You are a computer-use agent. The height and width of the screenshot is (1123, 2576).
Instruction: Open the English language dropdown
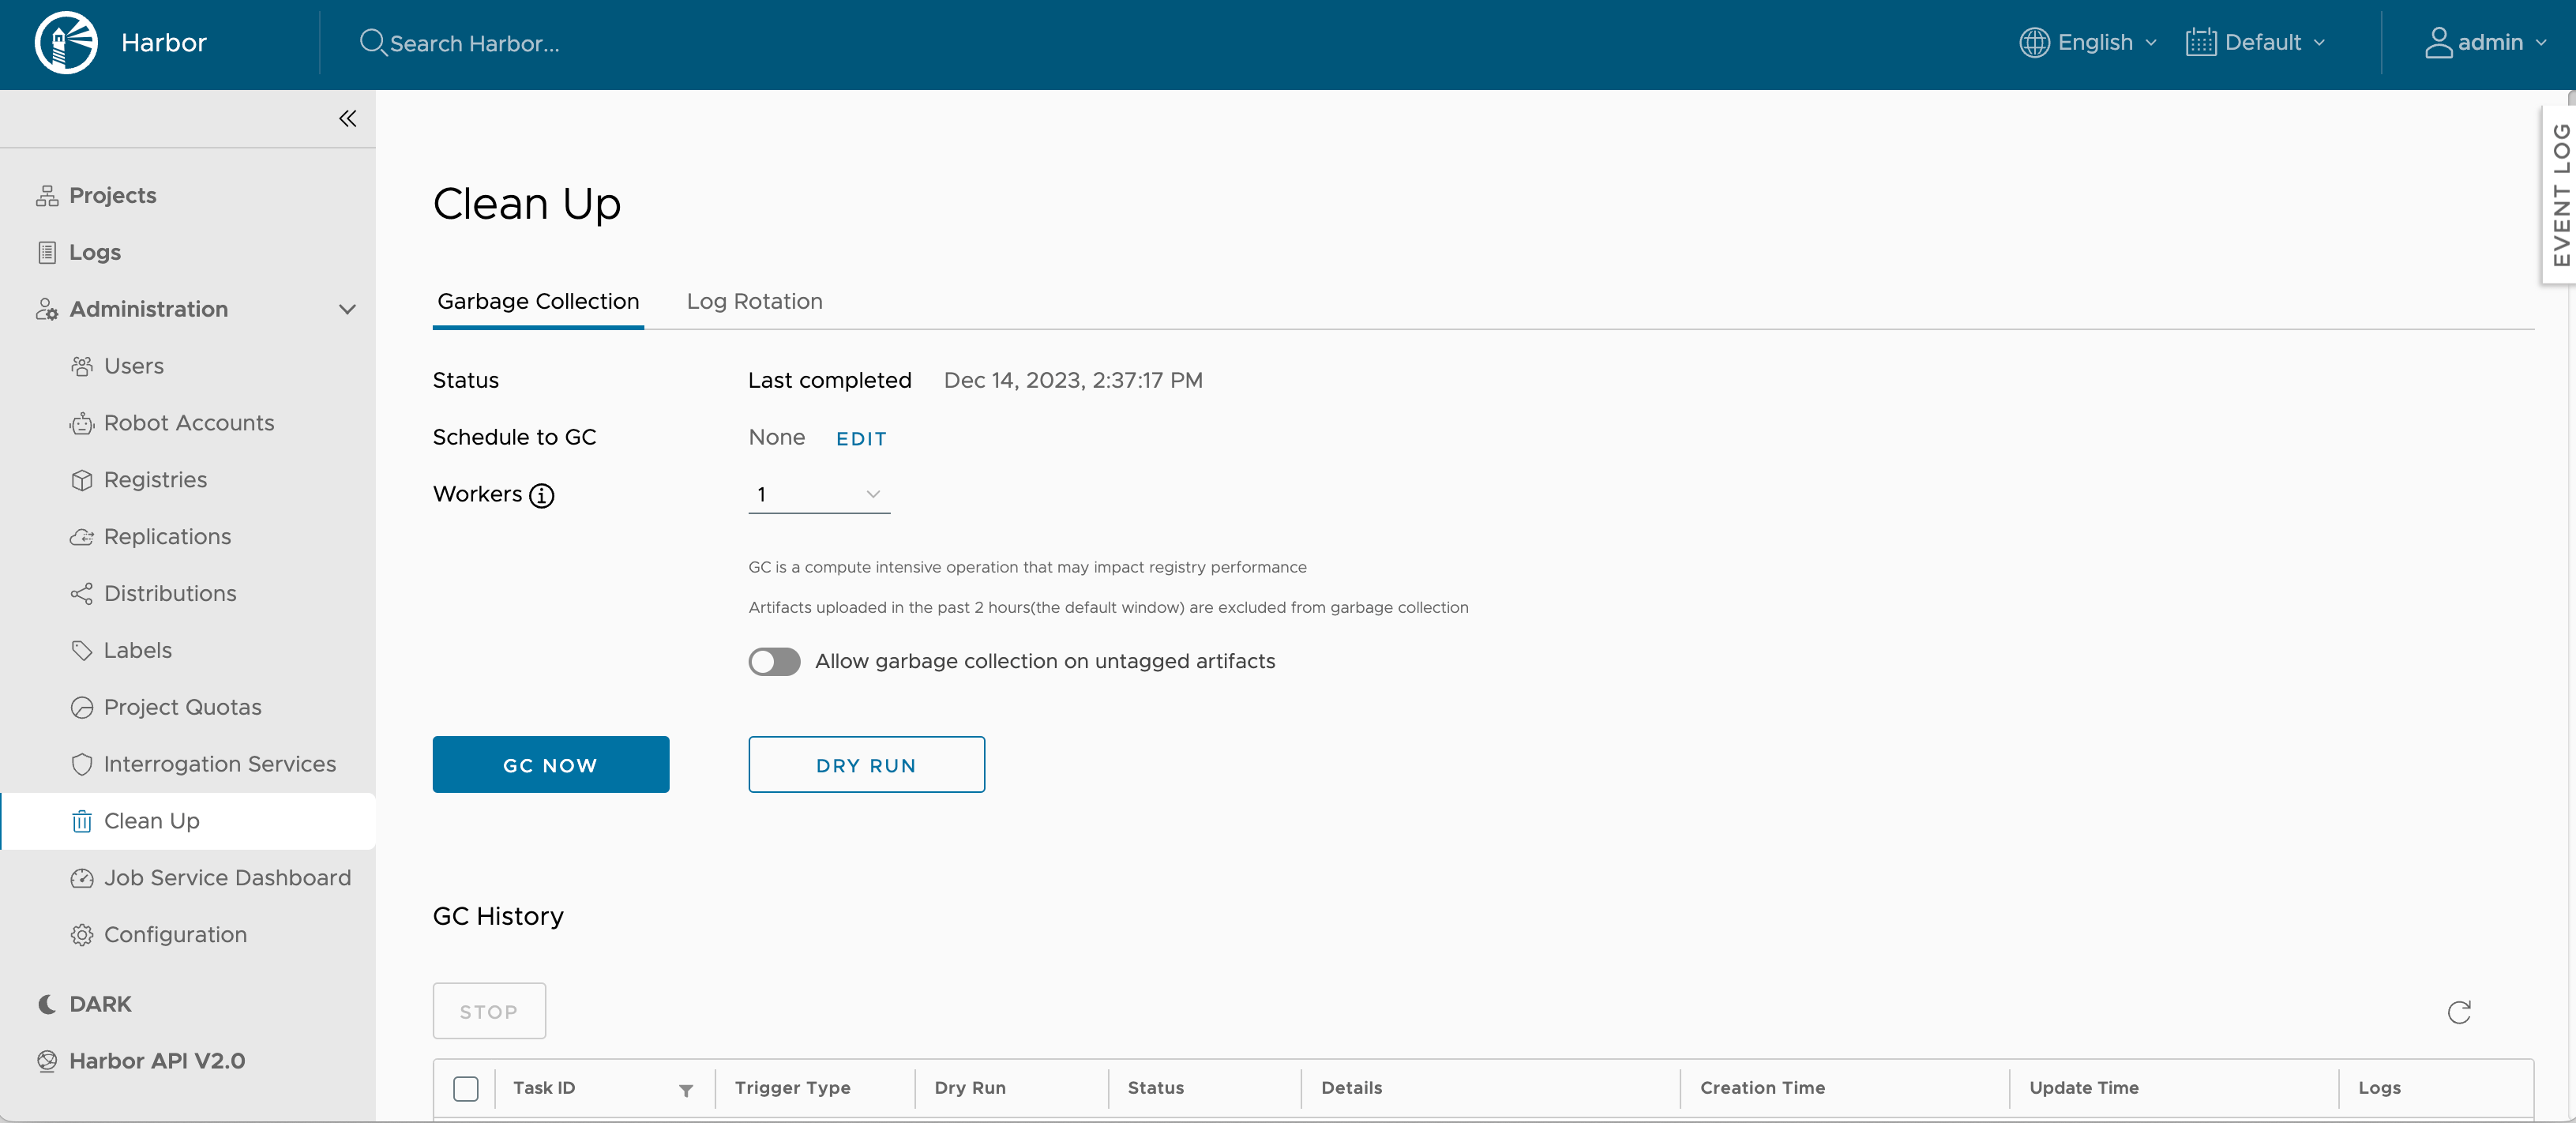coord(2088,43)
